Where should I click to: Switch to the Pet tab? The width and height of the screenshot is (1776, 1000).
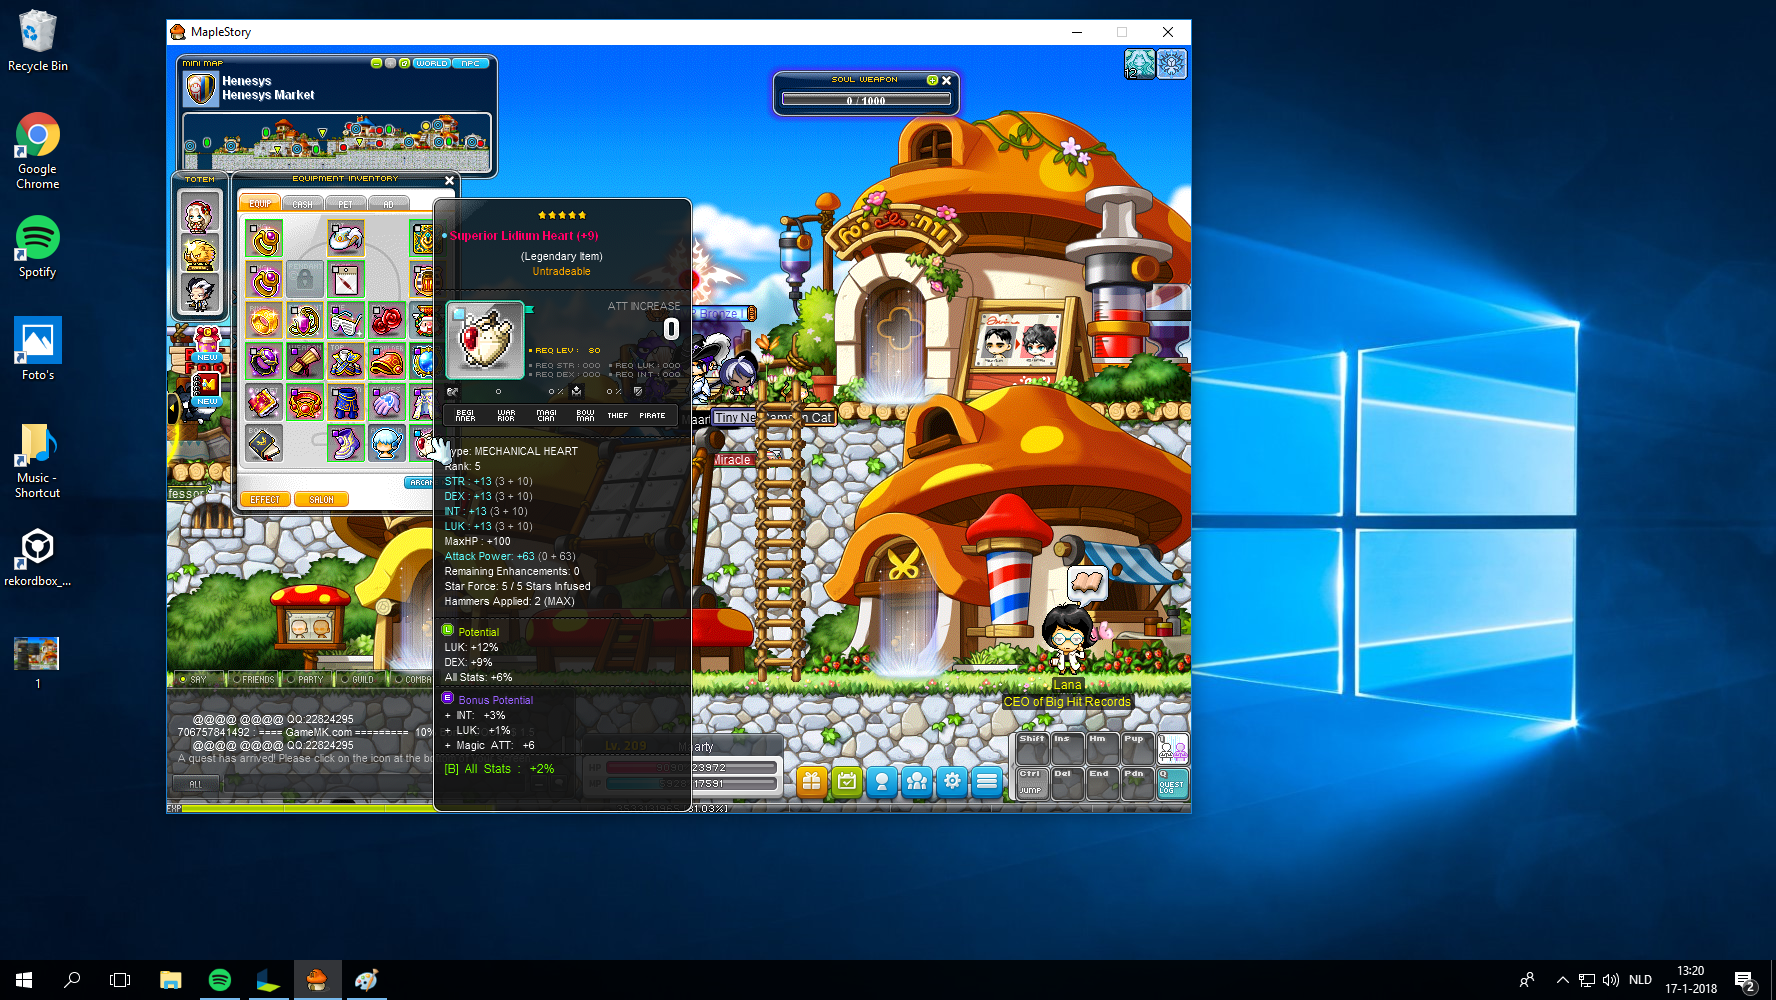(346, 203)
